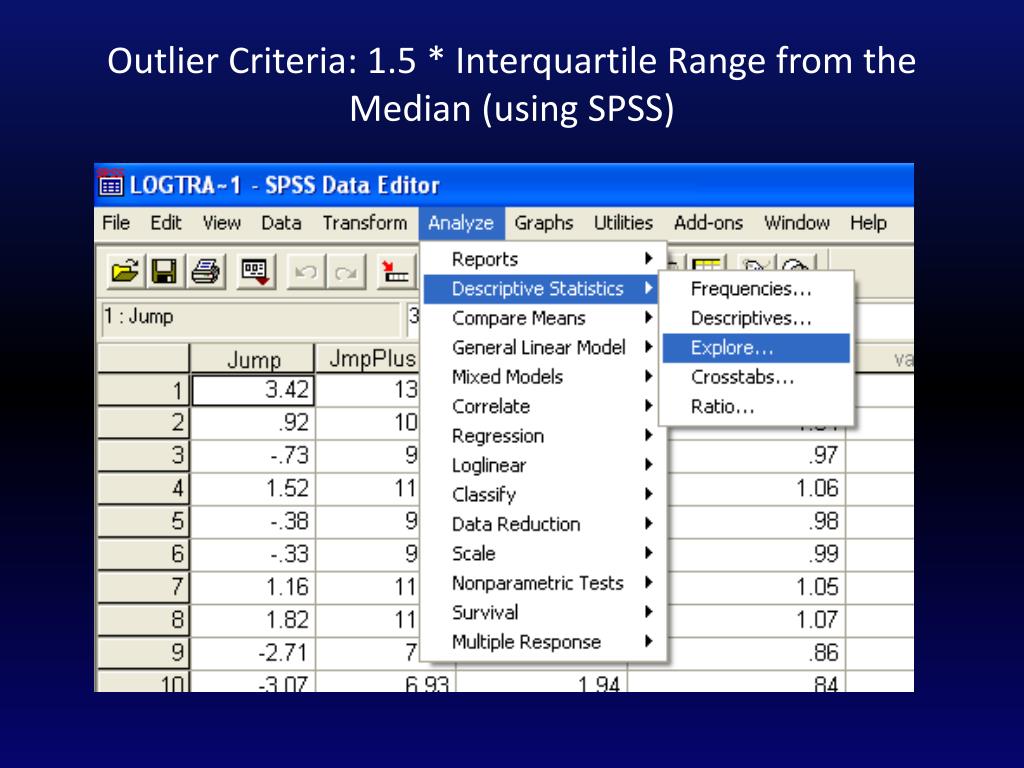The height and width of the screenshot is (768, 1024).
Task: Expand the Multiple Response submenu
Action: 544,641
